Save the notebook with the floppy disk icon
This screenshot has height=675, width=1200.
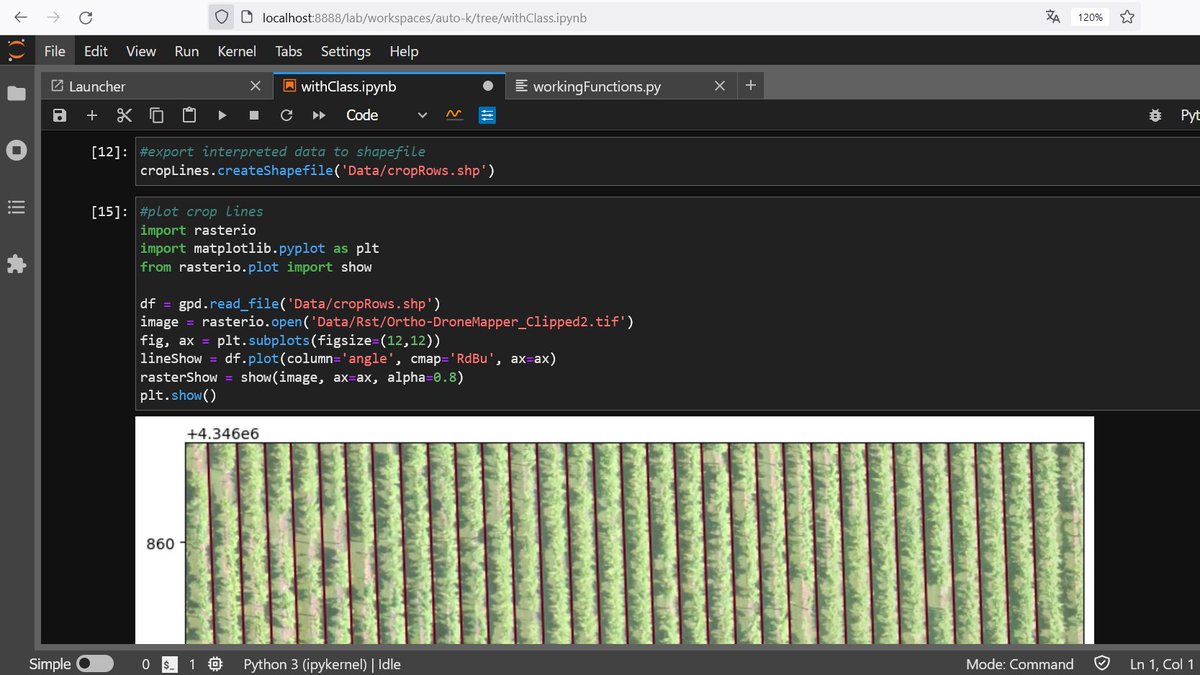click(x=60, y=115)
